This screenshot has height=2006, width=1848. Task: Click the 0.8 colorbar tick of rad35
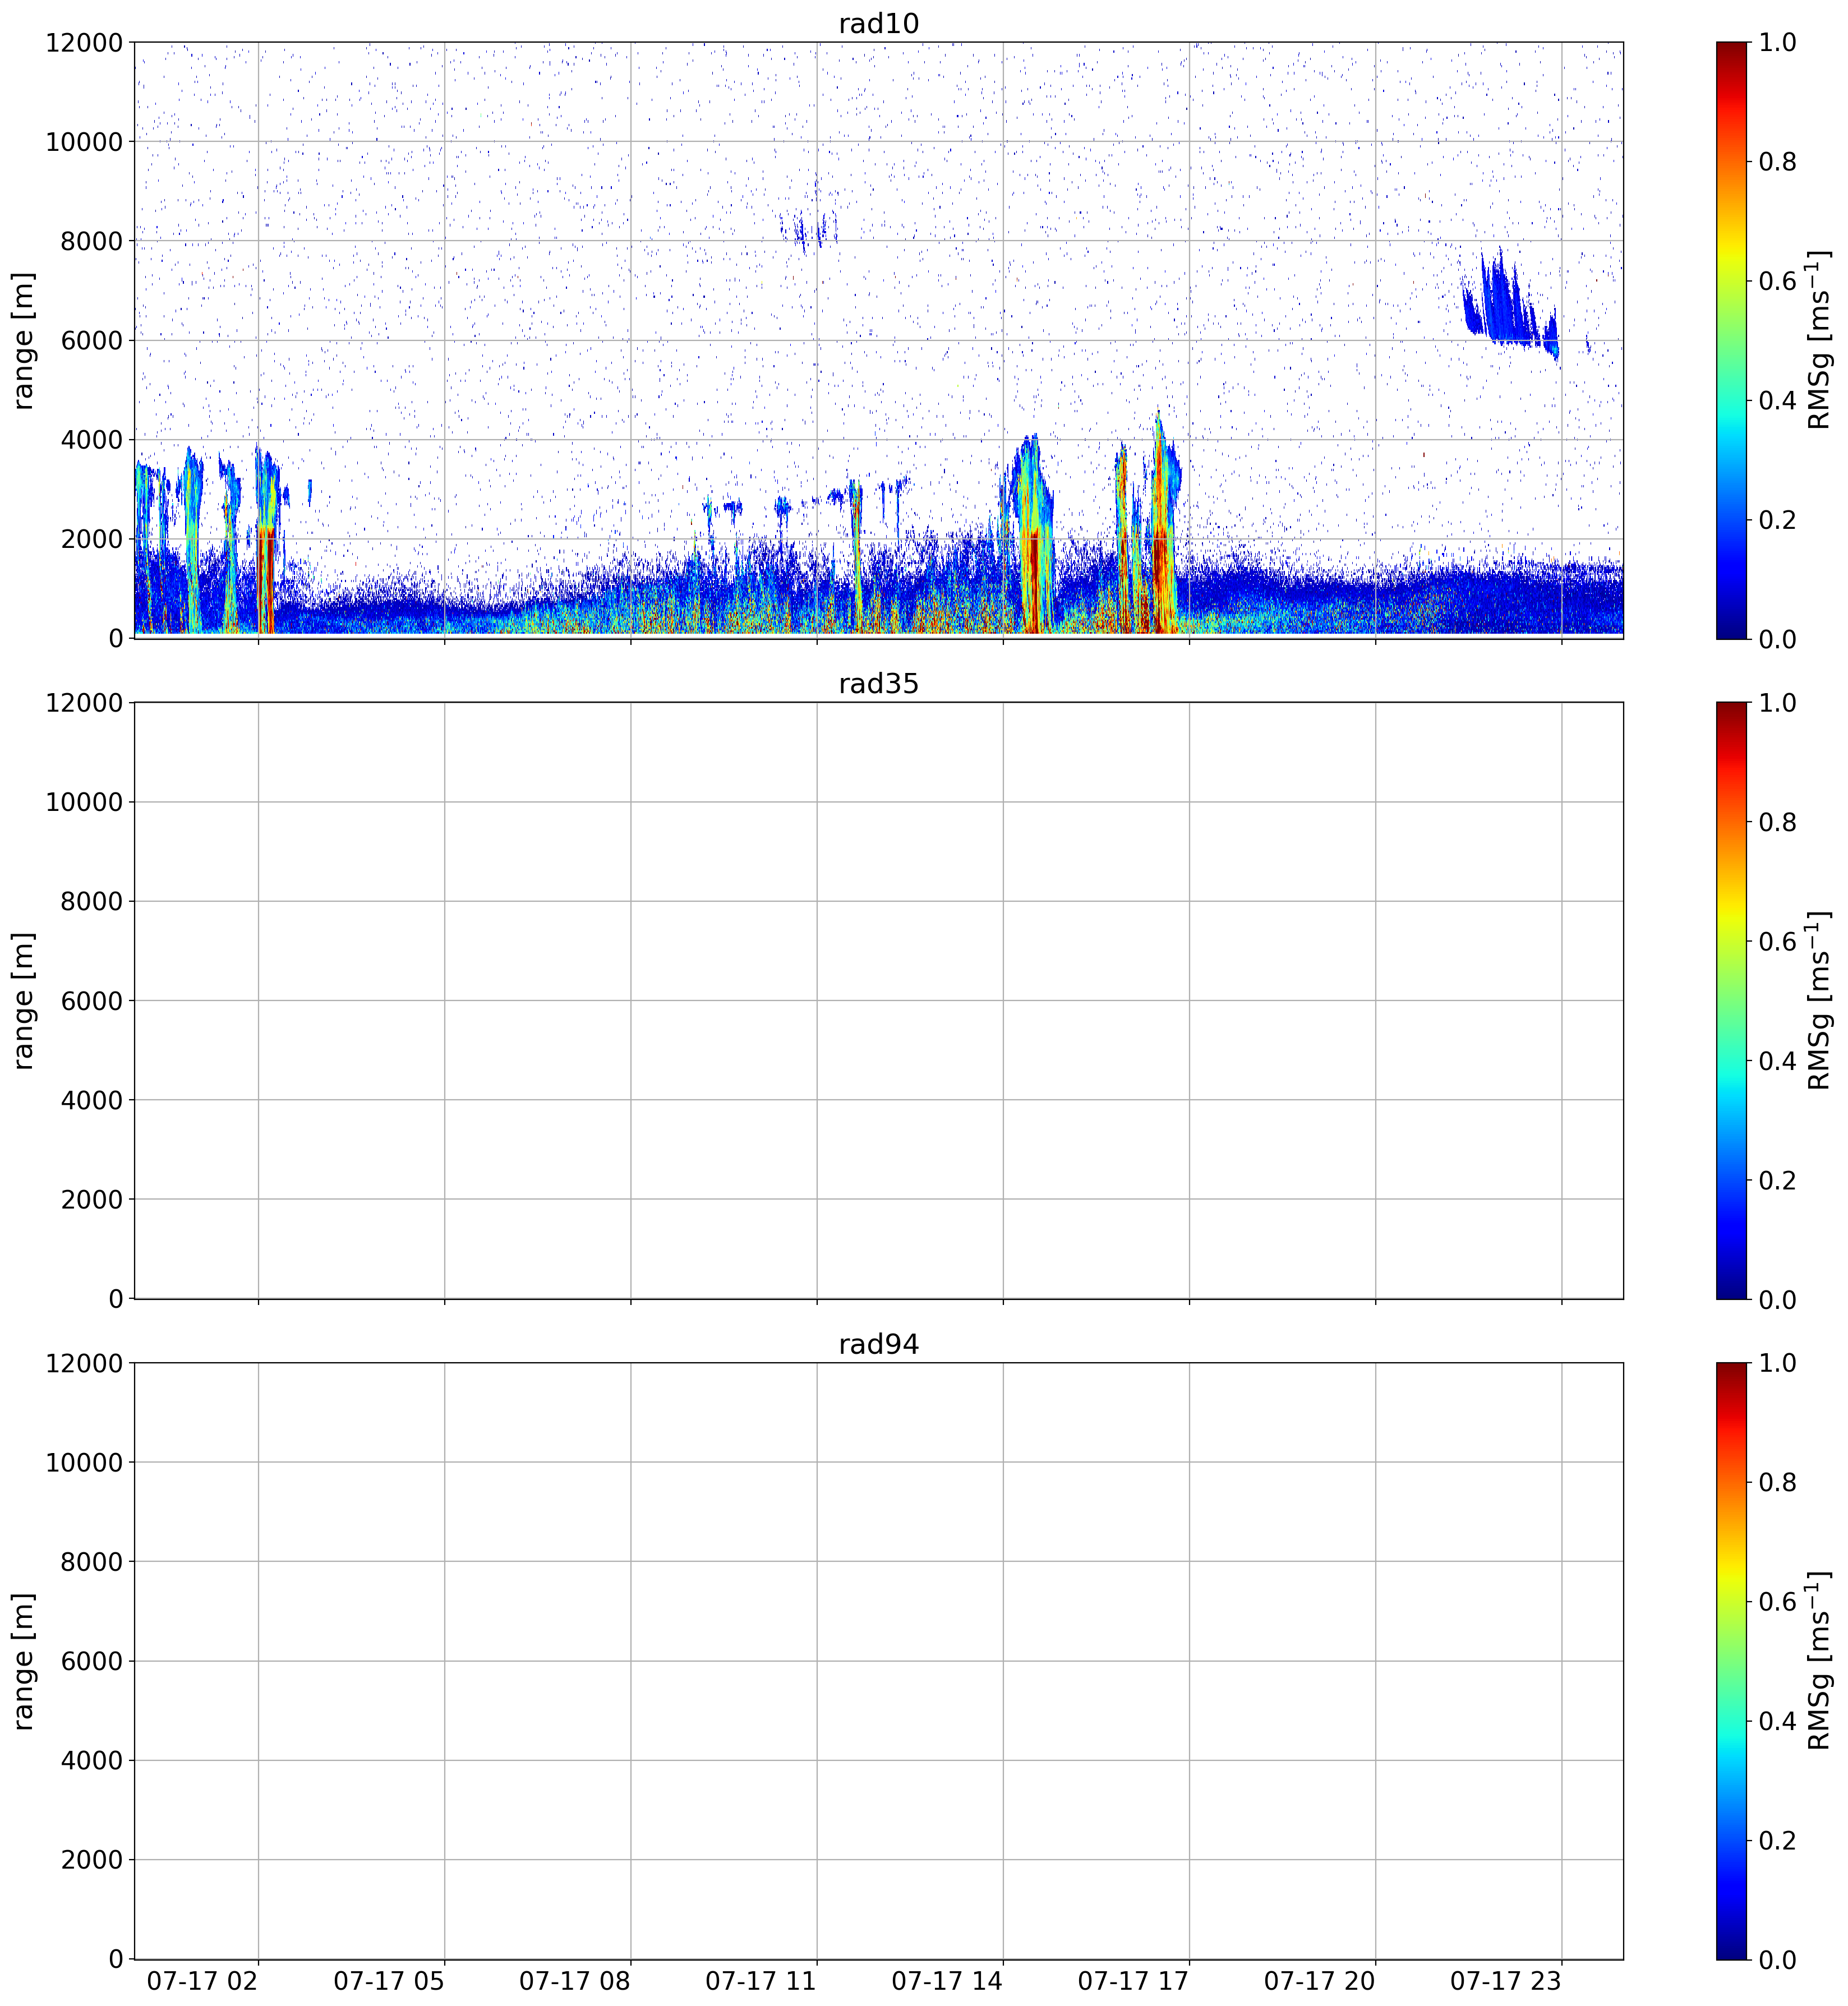point(1778,823)
